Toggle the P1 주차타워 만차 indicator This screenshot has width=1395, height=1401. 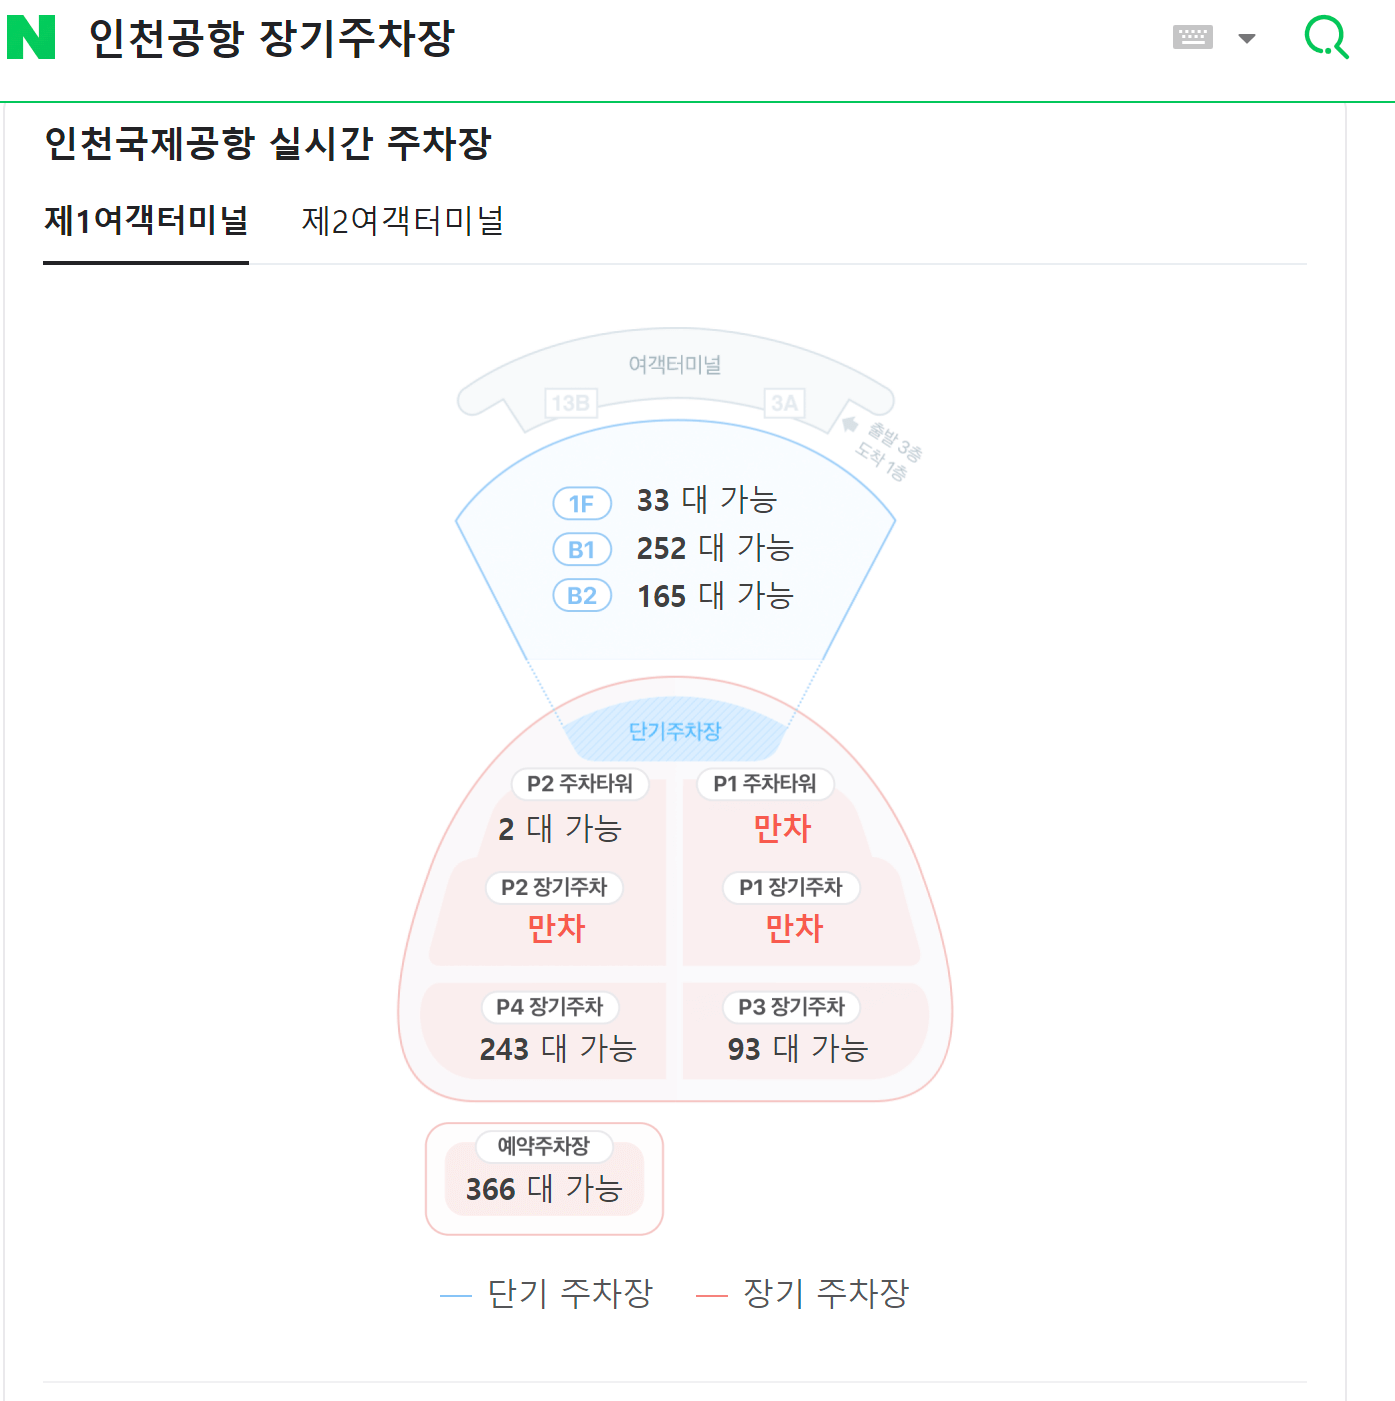[782, 828]
